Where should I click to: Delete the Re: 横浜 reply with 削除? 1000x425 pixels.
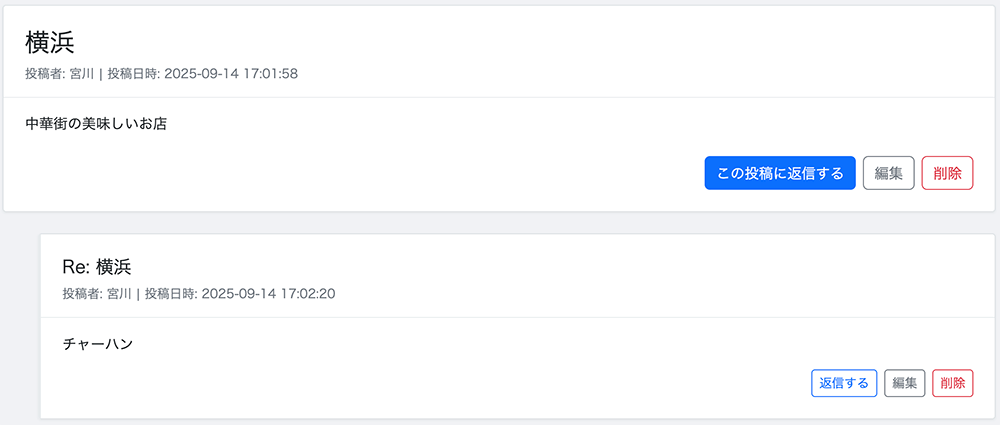click(952, 383)
